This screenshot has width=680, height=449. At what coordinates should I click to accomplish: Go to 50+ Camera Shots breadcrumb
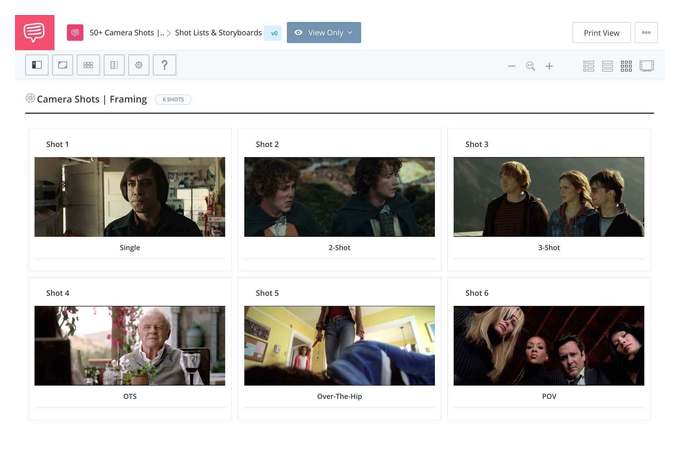pos(127,33)
